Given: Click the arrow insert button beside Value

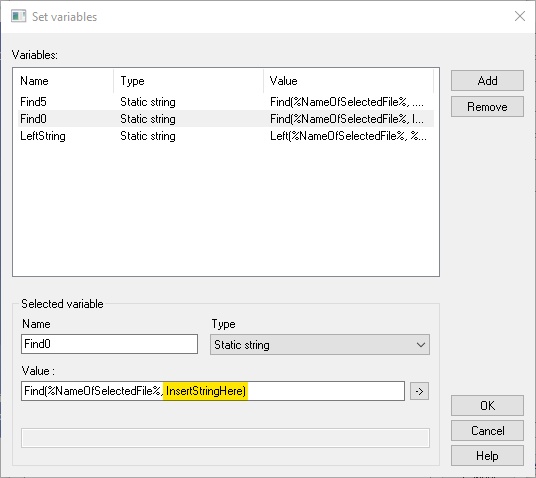Looking at the screenshot, I should pyautogui.click(x=419, y=391).
